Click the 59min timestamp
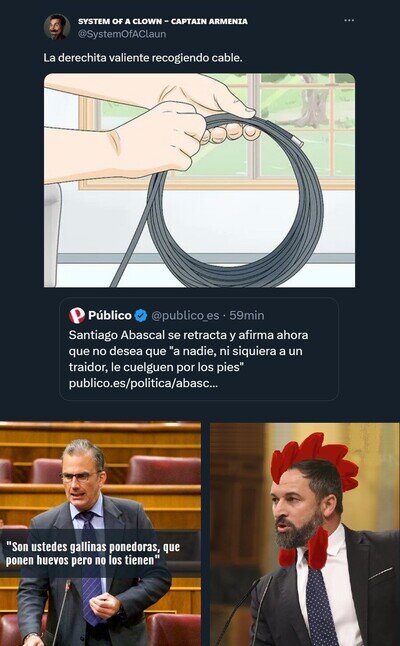 point(247,316)
